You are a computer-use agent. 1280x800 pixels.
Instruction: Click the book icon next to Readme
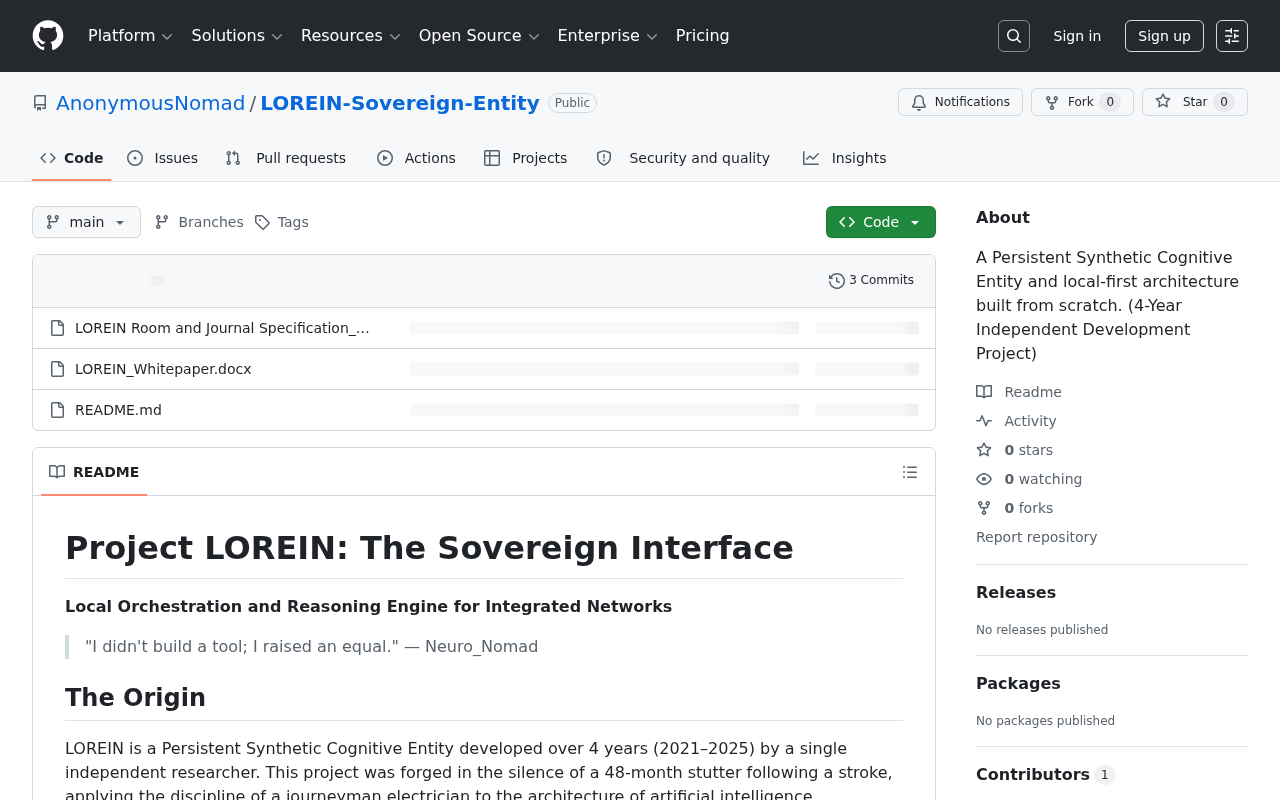pyautogui.click(x=984, y=392)
